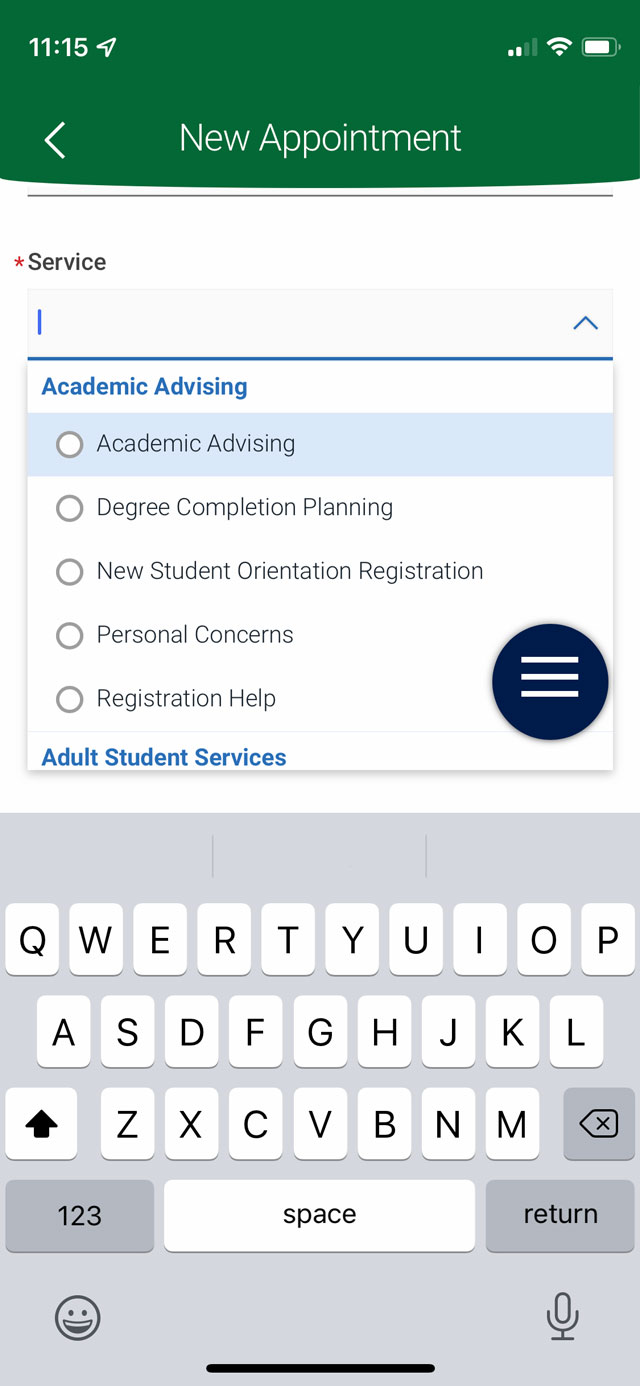
Task: Tap the 123 numbers key
Action: [x=80, y=1215]
